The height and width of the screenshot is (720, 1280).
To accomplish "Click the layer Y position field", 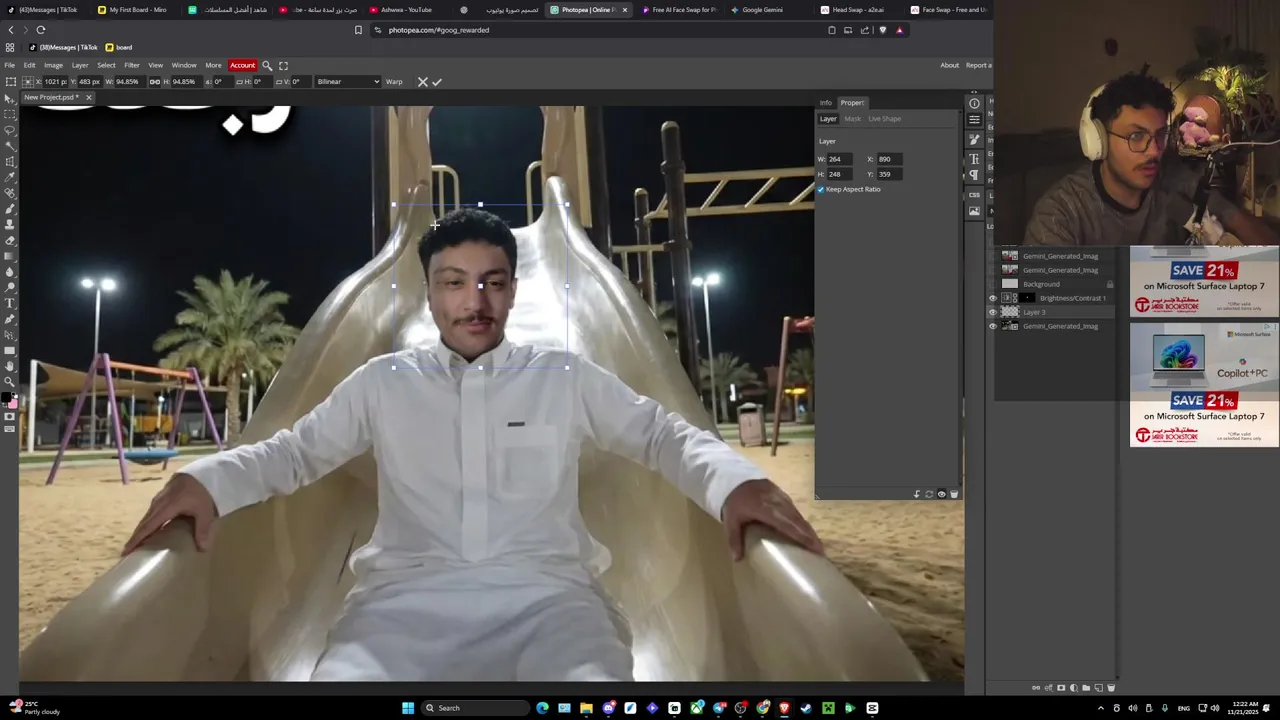I will point(891,174).
